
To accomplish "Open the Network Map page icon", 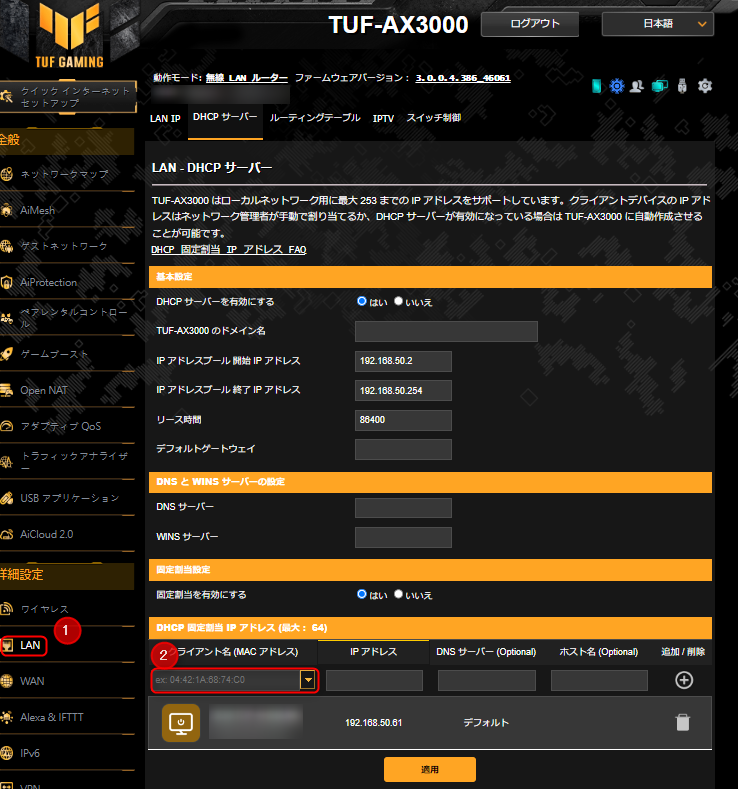I will 7,175.
